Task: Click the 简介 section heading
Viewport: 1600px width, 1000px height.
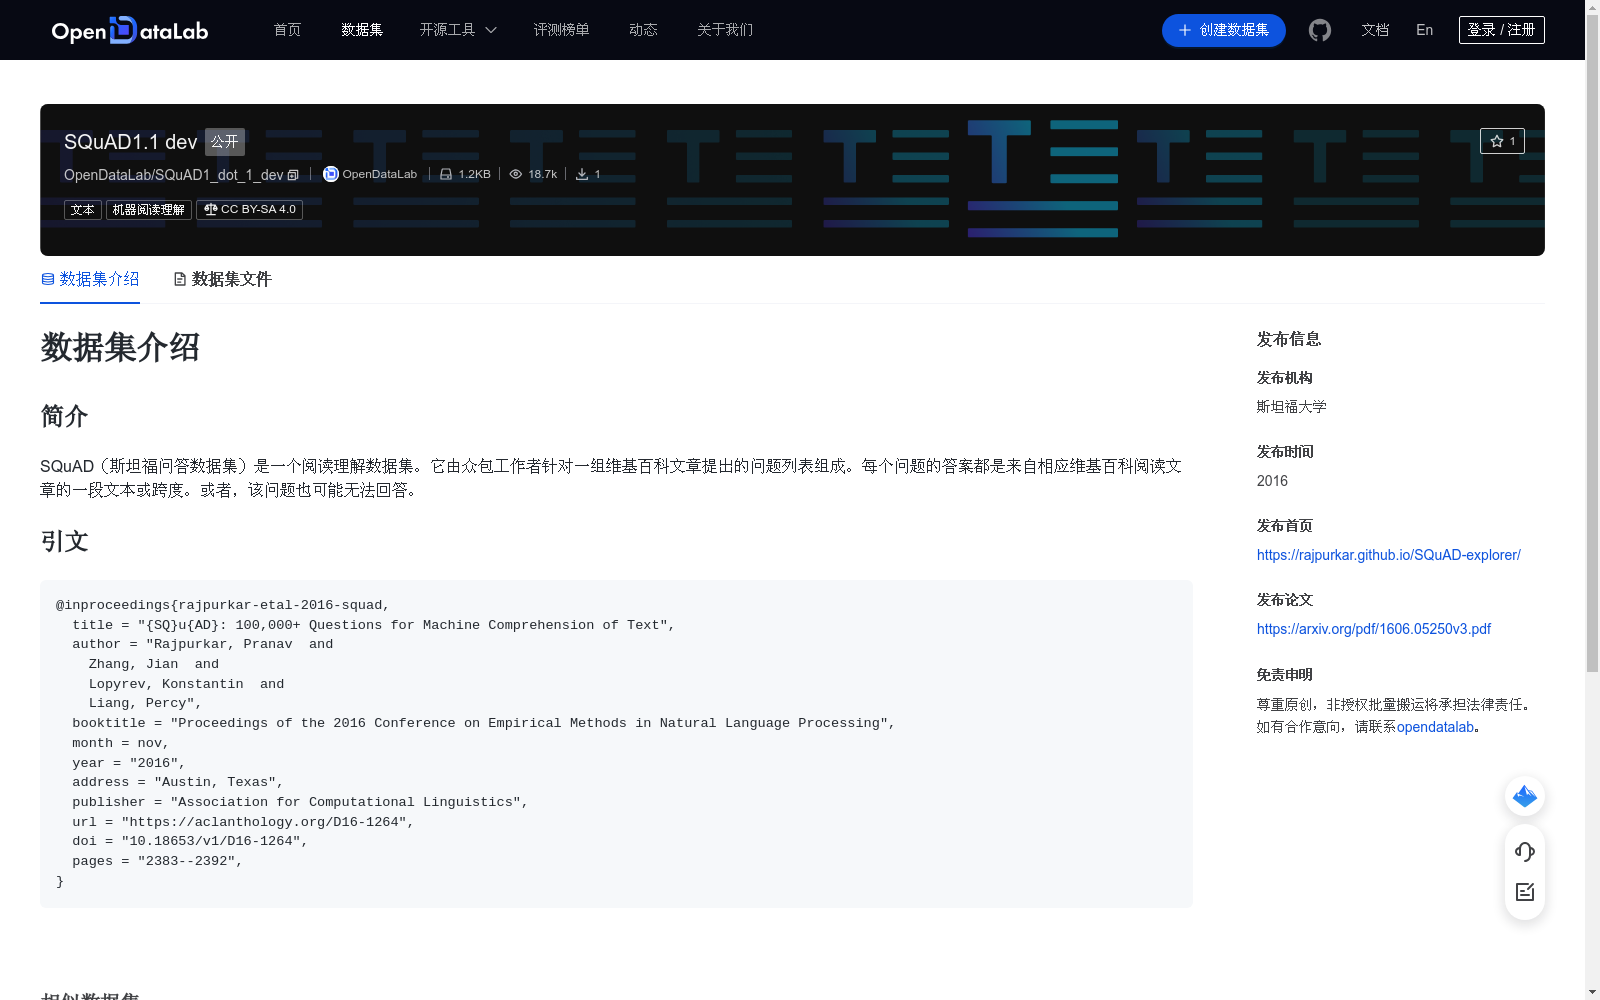Action: click(x=65, y=416)
